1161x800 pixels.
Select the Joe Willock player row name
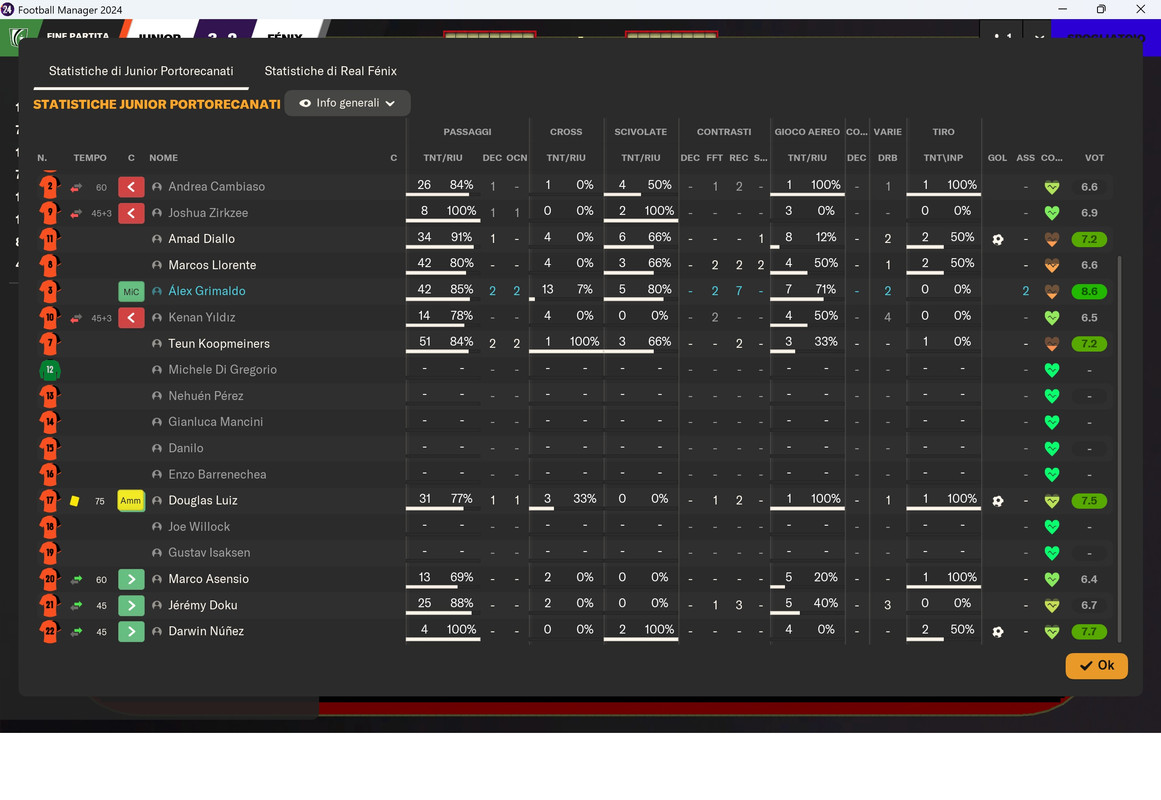point(199,527)
